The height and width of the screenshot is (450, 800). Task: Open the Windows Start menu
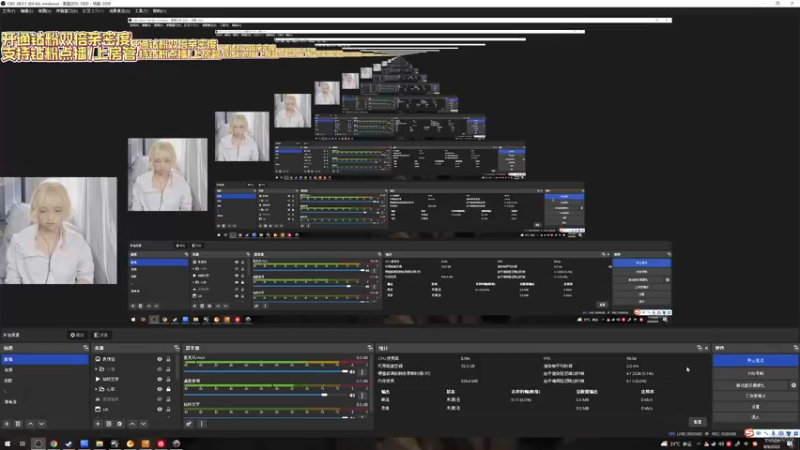click(7, 444)
